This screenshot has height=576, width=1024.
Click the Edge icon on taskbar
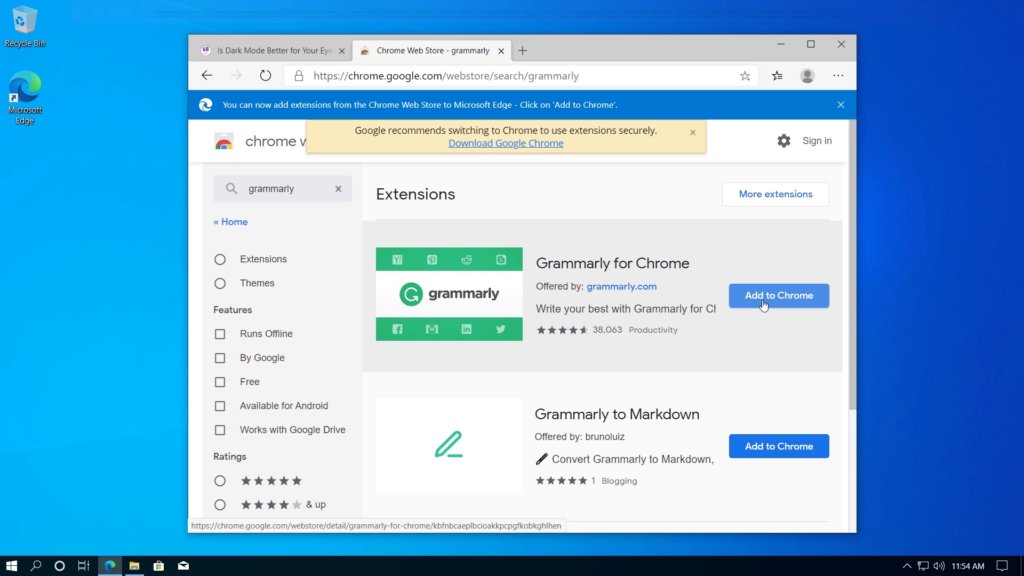[110, 566]
